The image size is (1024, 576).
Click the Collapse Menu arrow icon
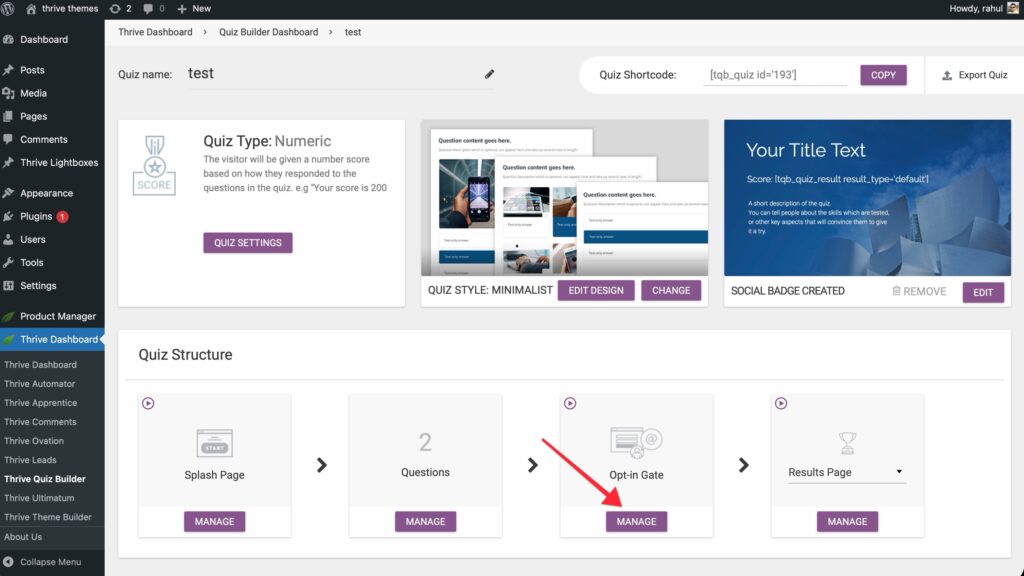(9, 562)
